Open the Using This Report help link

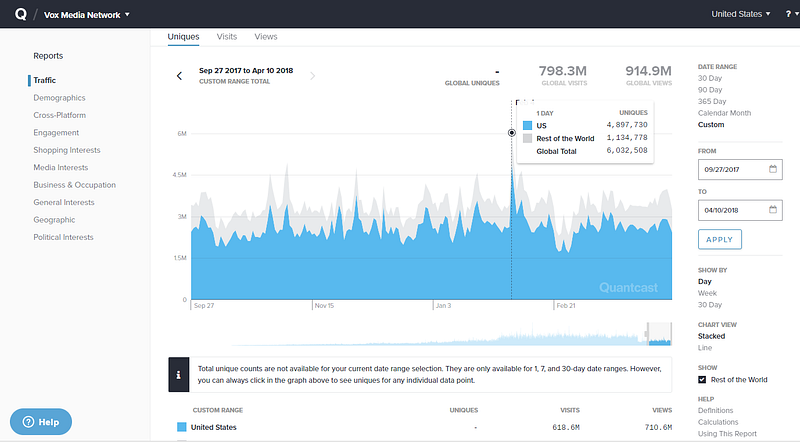[x=727, y=434]
